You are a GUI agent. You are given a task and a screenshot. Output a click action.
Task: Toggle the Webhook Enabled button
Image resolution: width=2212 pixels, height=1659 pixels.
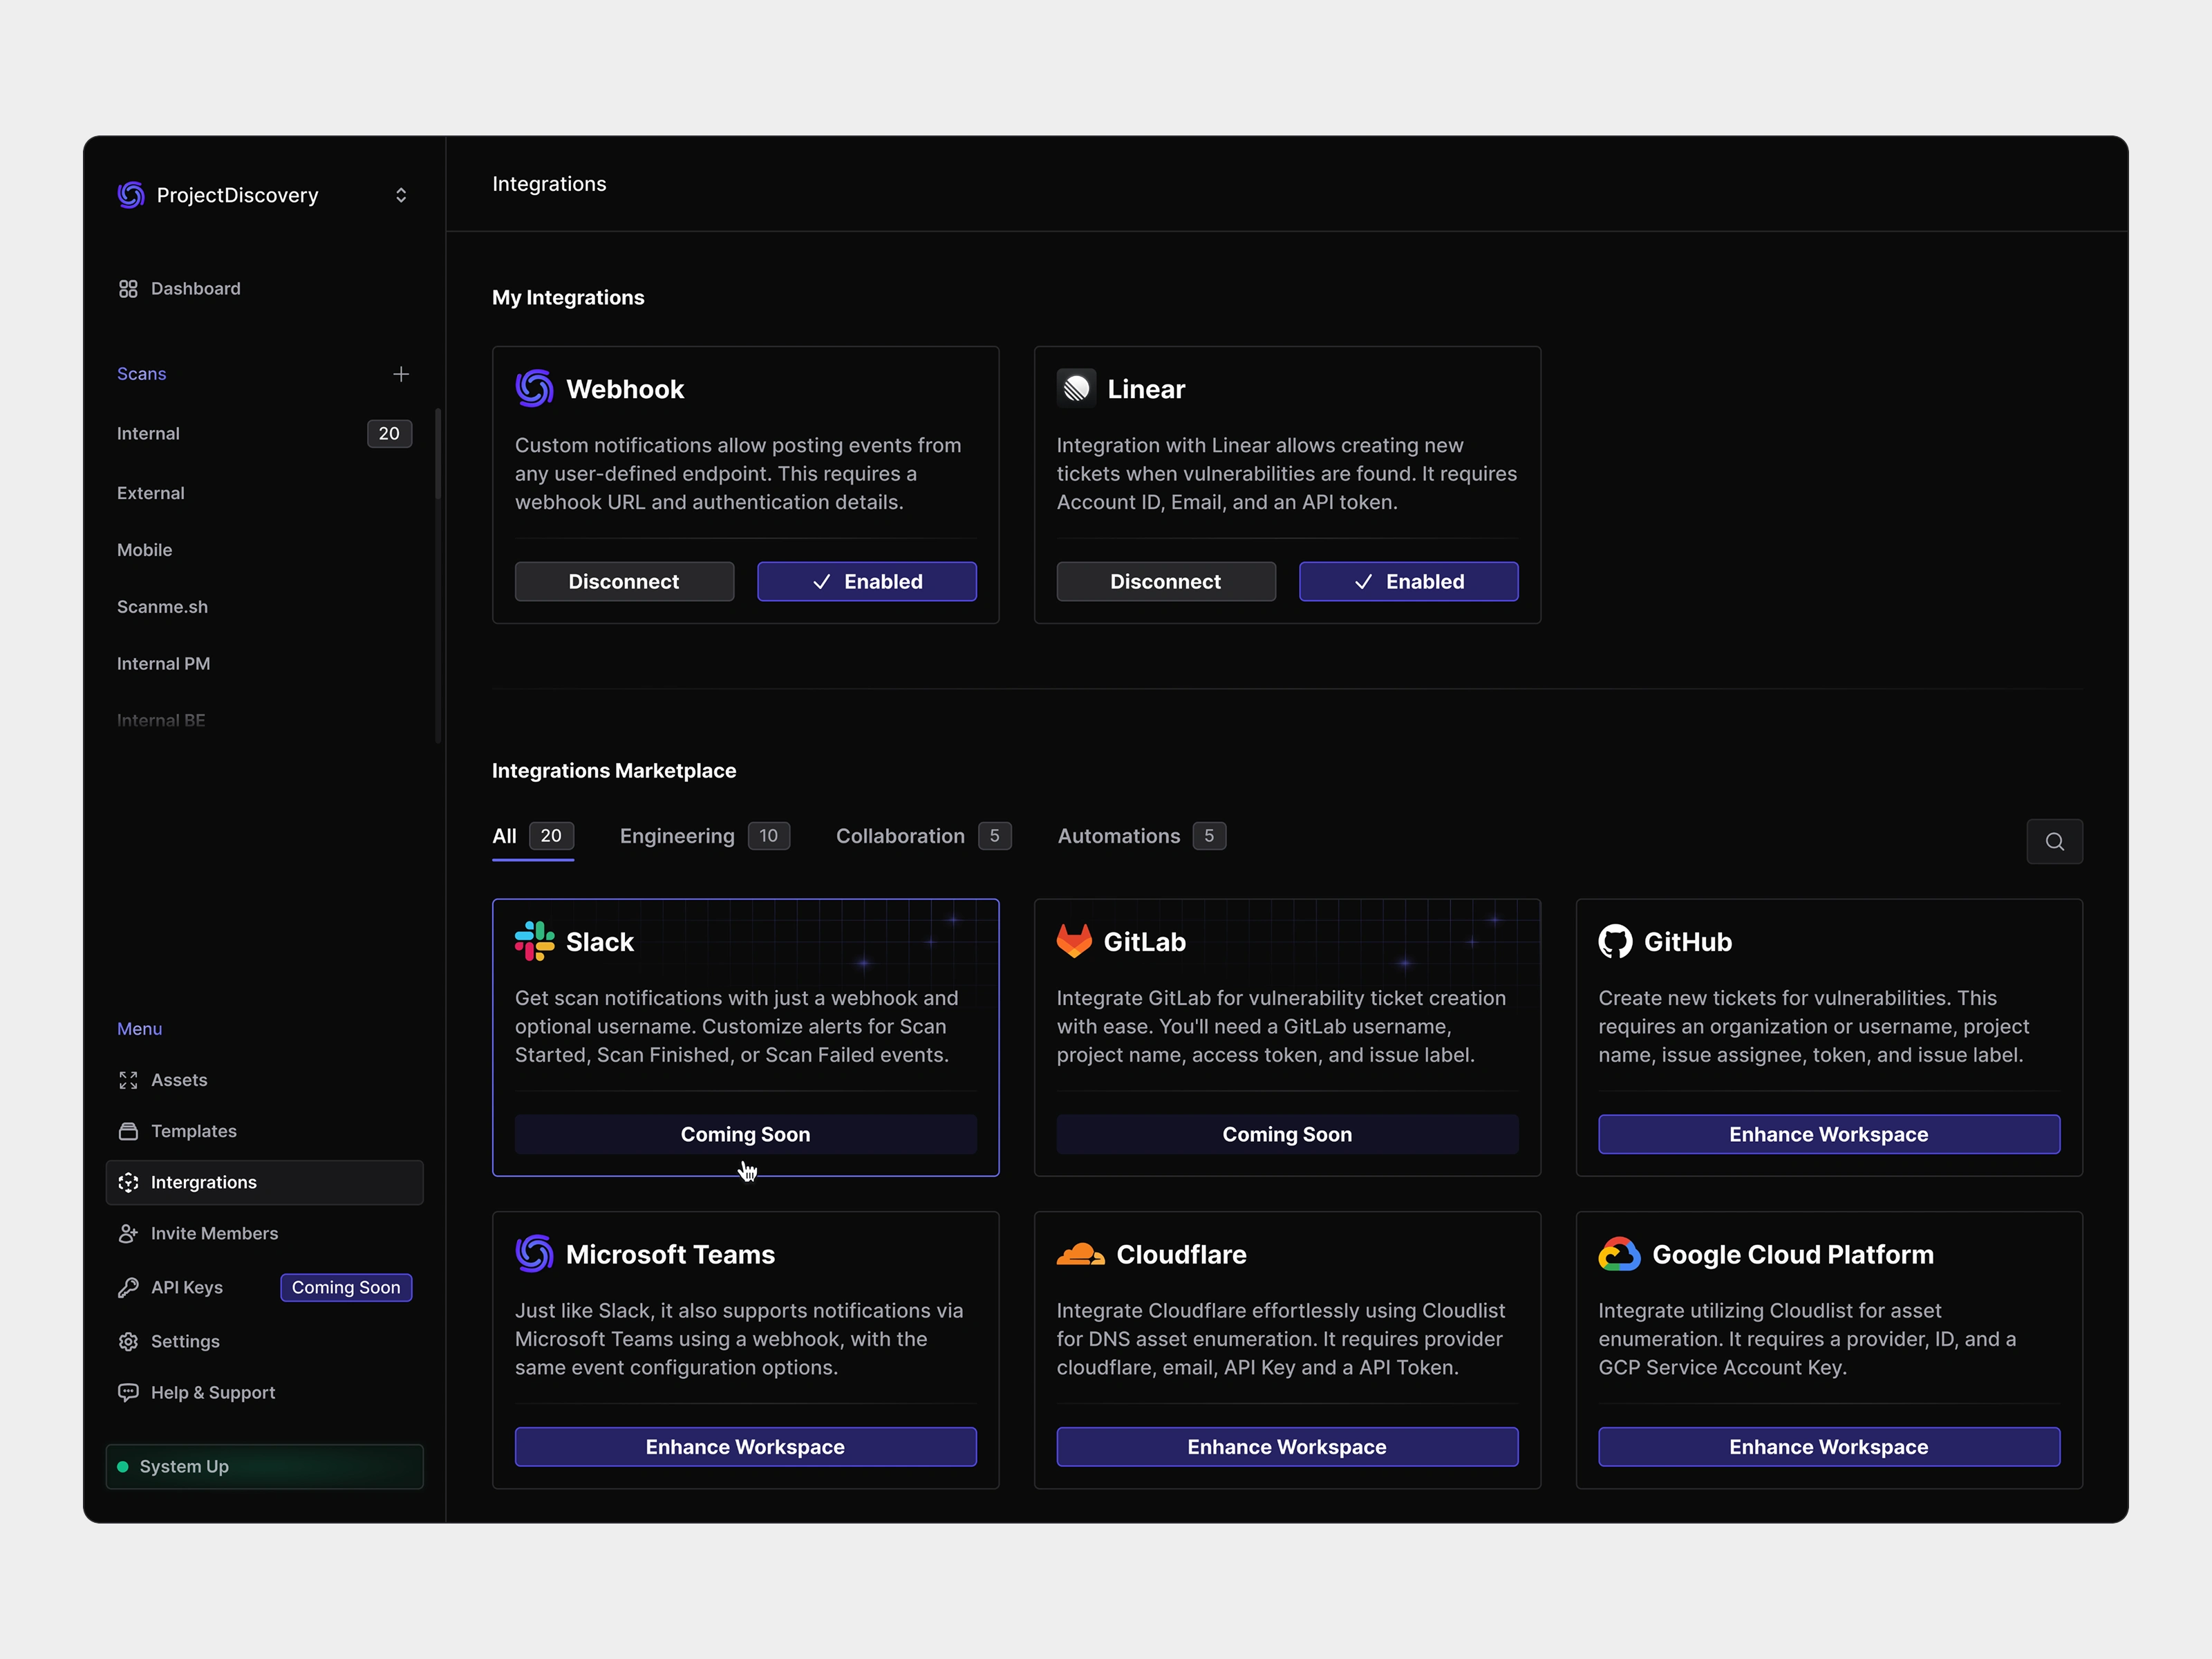click(x=867, y=582)
